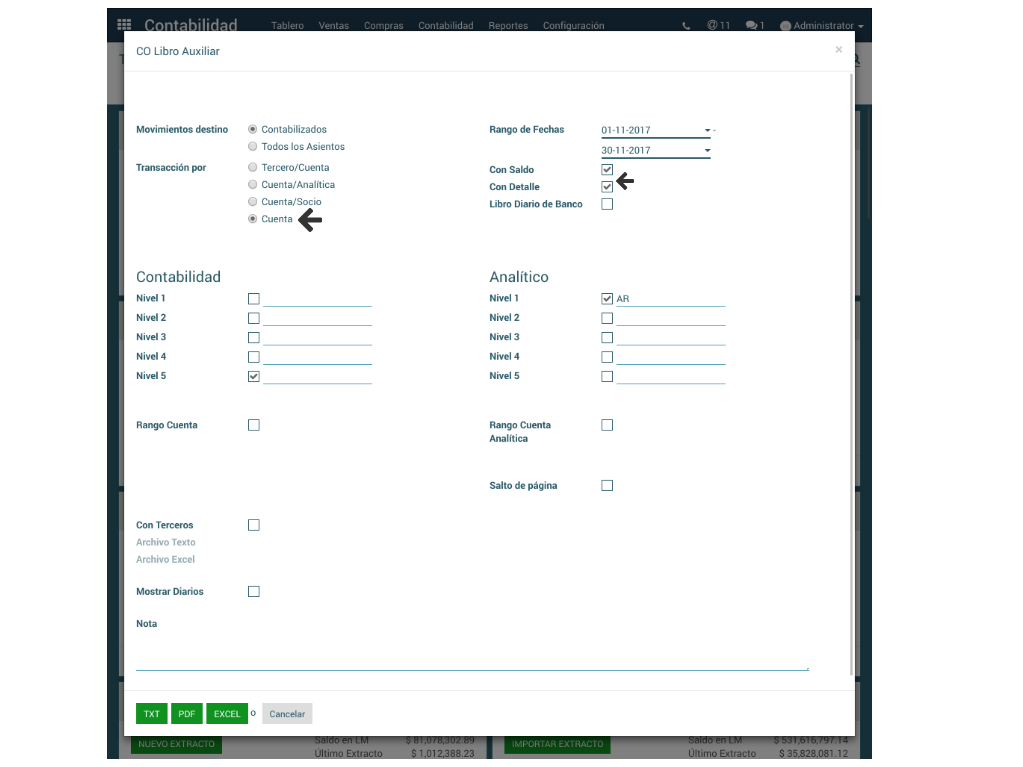The height and width of the screenshot is (767, 1023).
Task: Click the EXCEL export button
Action: (227, 714)
